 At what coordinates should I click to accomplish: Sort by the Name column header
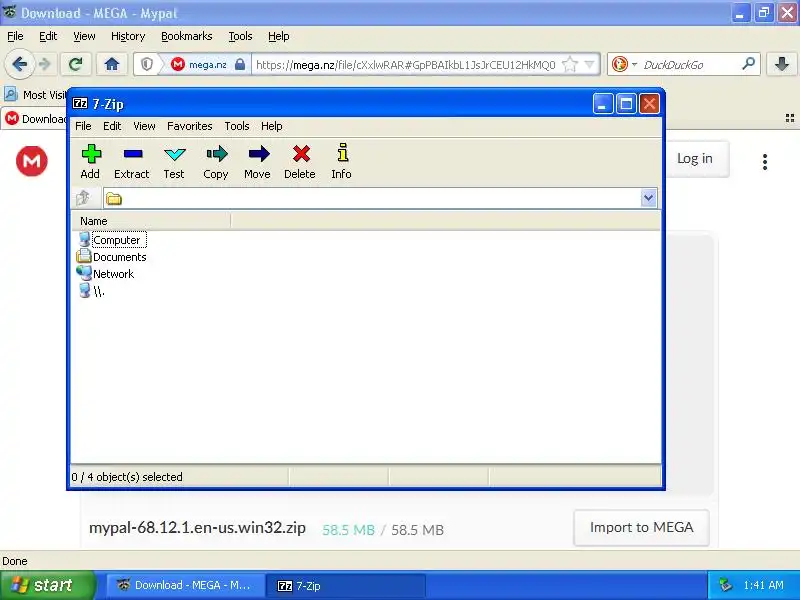pos(151,221)
